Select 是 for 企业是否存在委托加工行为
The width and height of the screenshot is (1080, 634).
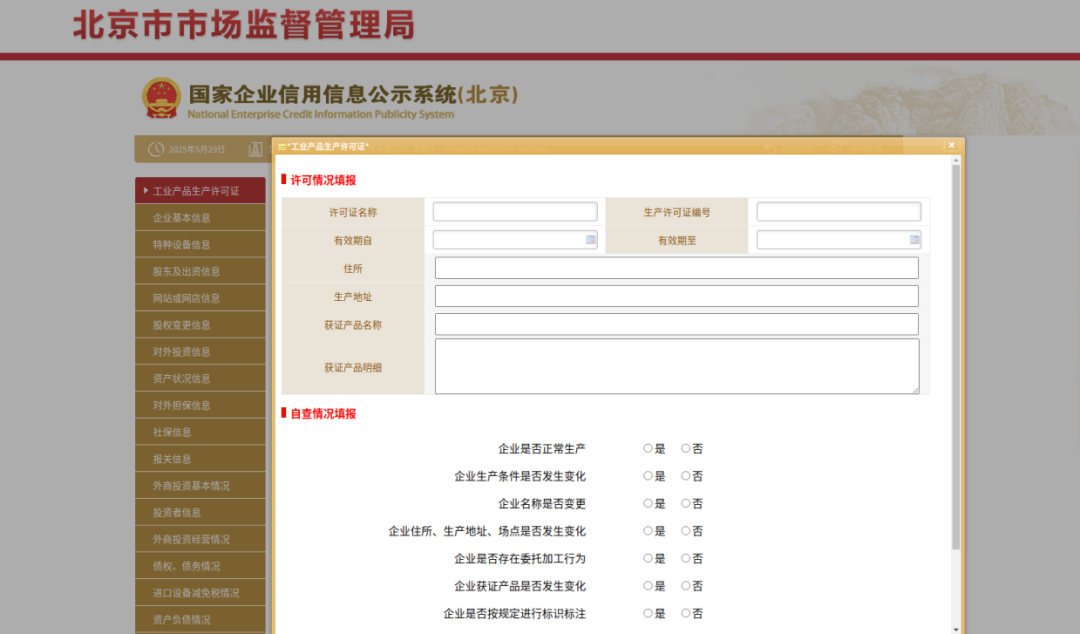tap(647, 559)
